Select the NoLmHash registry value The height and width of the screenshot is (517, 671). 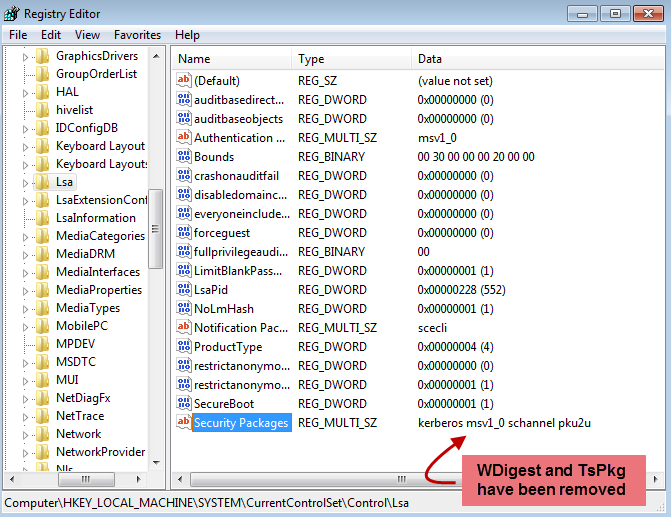point(224,309)
